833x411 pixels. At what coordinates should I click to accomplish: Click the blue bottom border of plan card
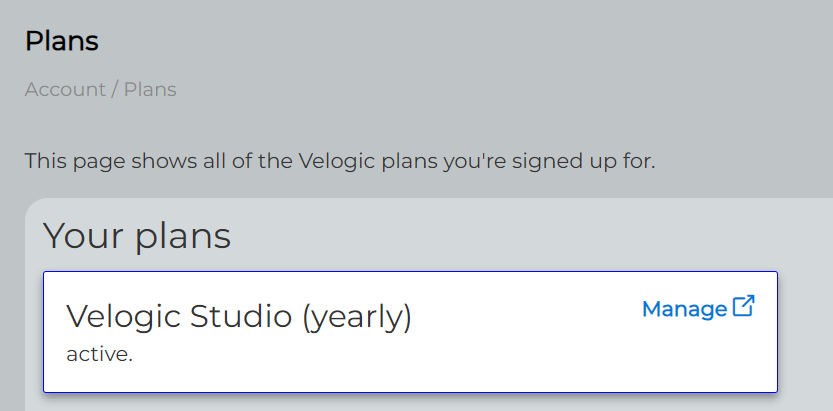410,392
